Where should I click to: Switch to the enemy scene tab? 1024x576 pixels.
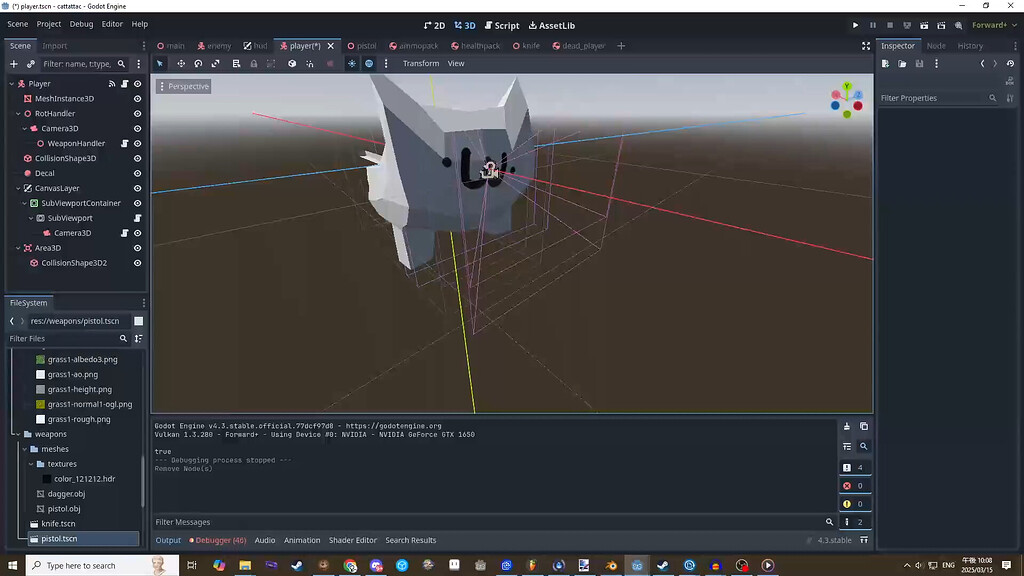coord(214,46)
